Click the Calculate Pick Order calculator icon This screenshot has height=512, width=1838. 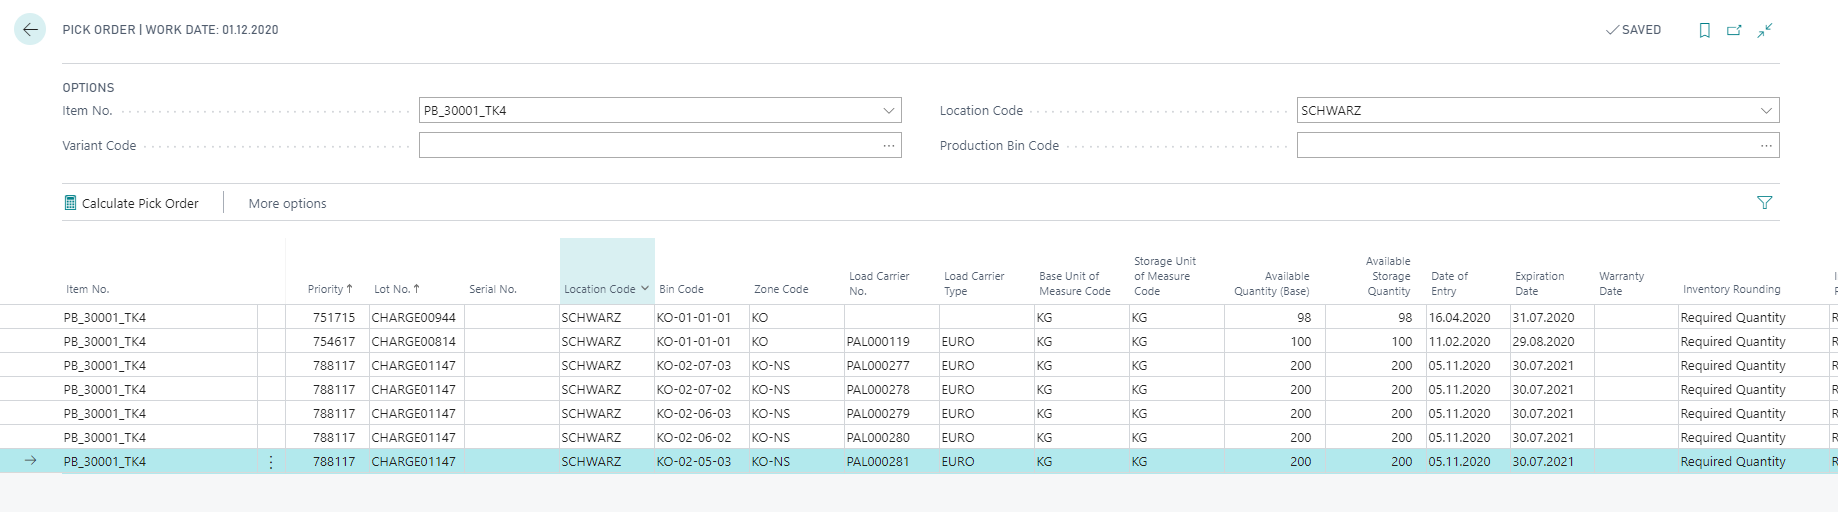[x=70, y=203]
